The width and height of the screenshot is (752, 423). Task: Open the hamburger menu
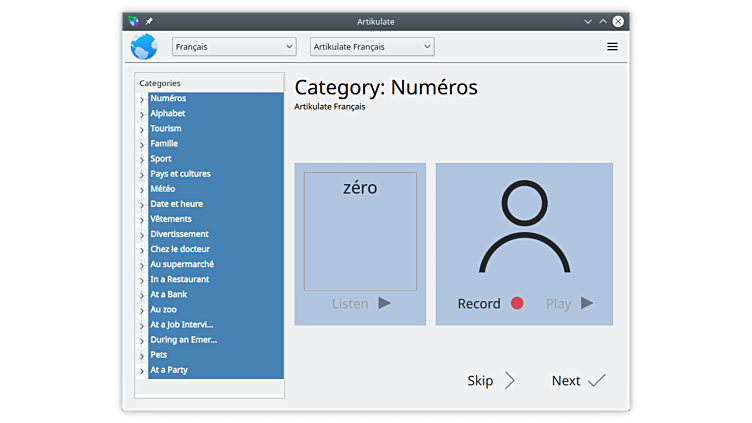[x=612, y=47]
